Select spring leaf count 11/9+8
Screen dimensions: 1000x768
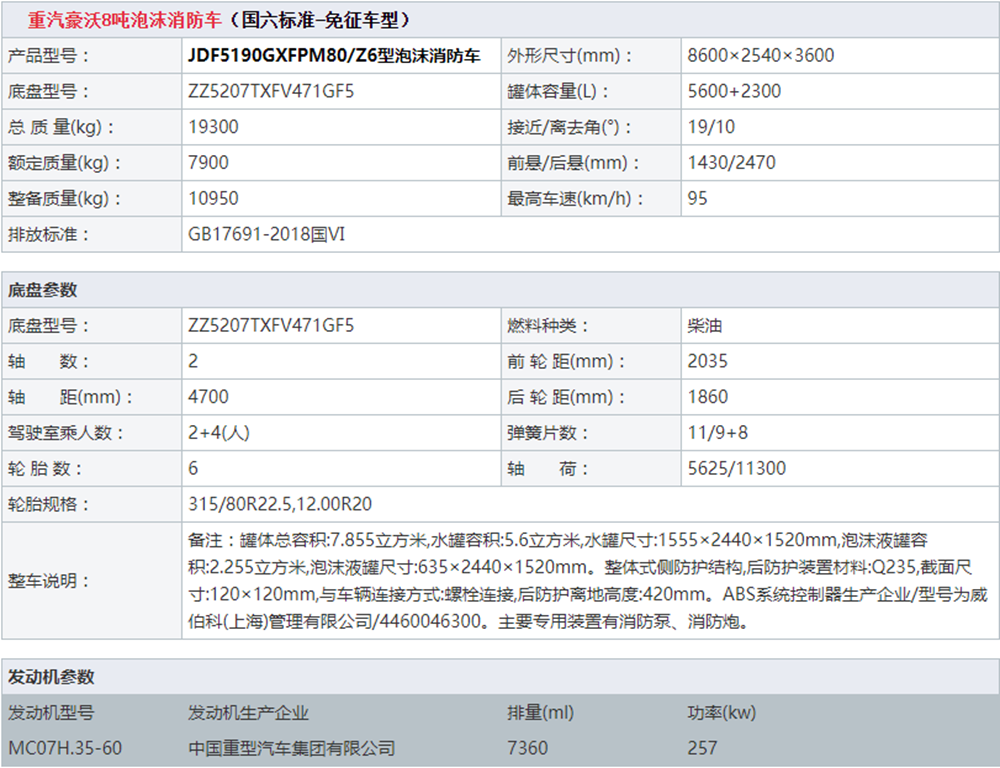tap(717, 432)
